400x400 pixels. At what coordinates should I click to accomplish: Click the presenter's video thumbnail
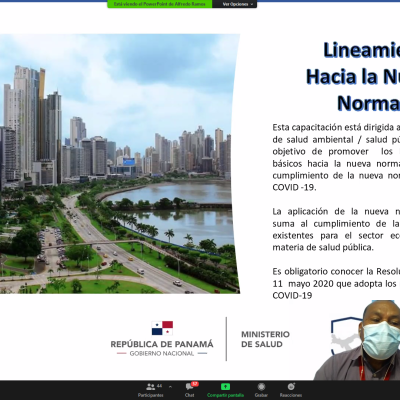pyautogui.click(x=357, y=340)
